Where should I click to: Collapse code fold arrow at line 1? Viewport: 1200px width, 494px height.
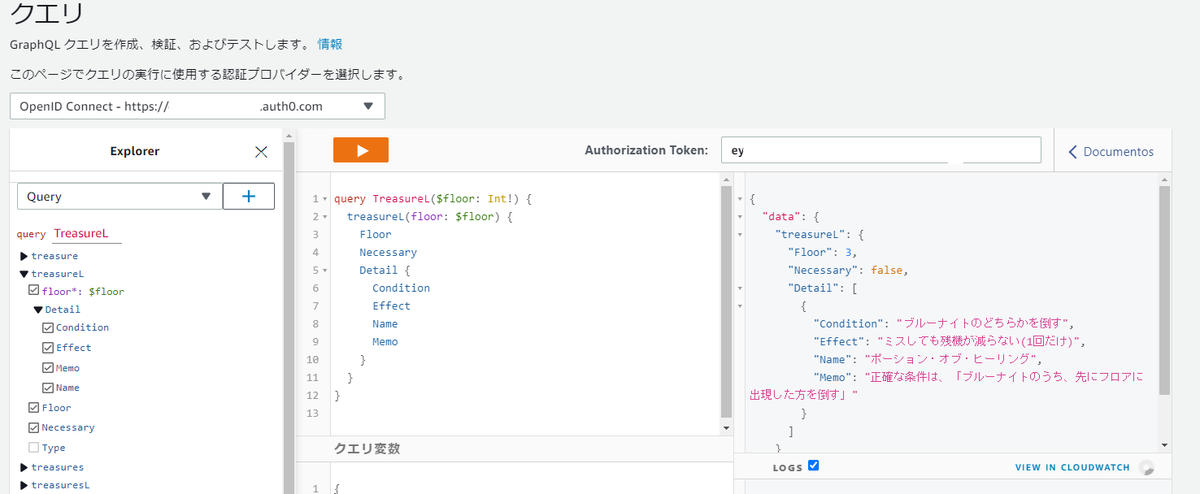tap(326, 199)
